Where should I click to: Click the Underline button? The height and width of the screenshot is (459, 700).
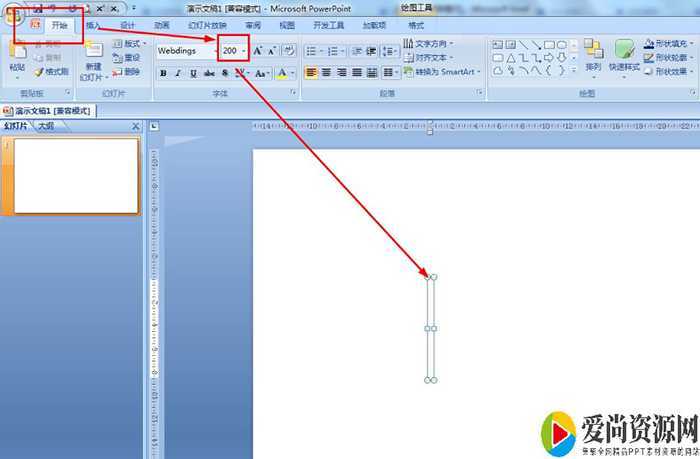pyautogui.click(x=193, y=73)
